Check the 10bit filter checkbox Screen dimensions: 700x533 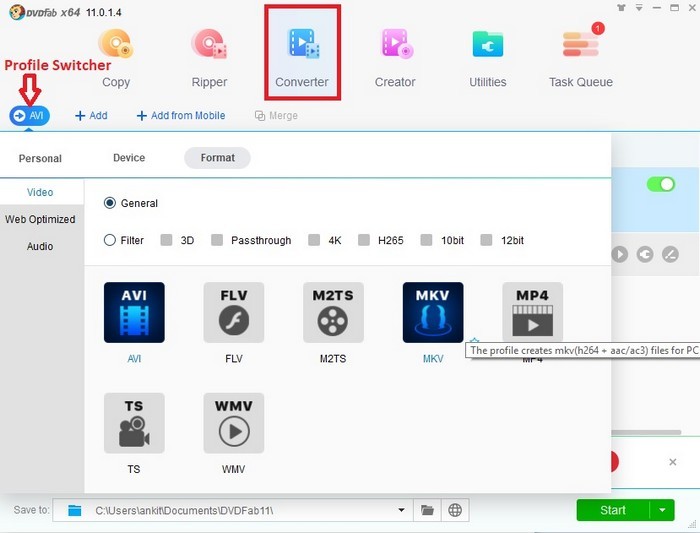[x=426, y=240]
